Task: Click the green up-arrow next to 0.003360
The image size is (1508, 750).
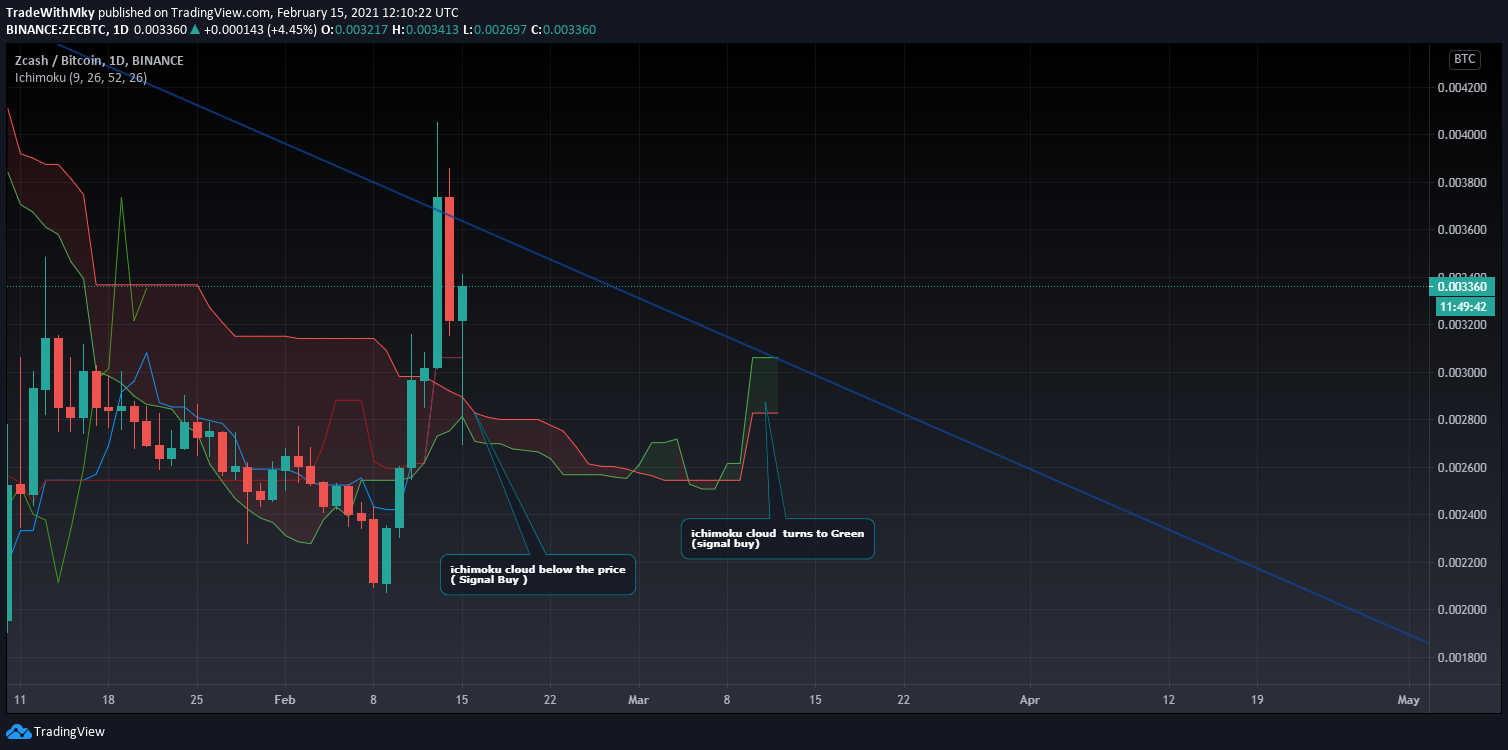Action: coord(195,29)
